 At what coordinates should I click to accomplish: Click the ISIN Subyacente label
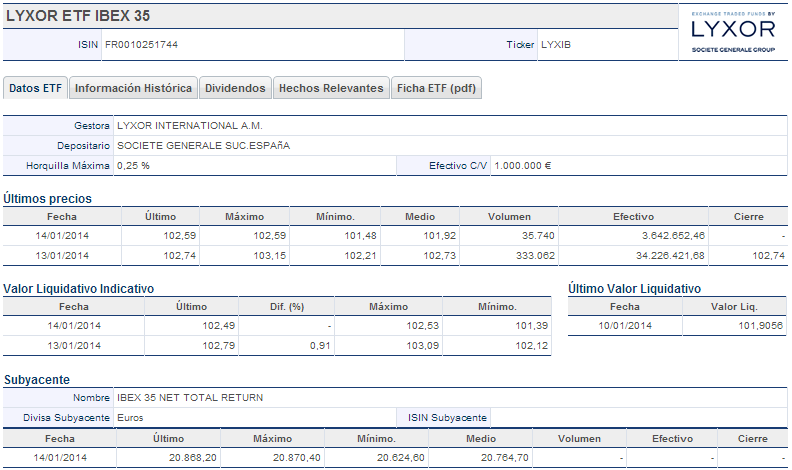click(447, 418)
